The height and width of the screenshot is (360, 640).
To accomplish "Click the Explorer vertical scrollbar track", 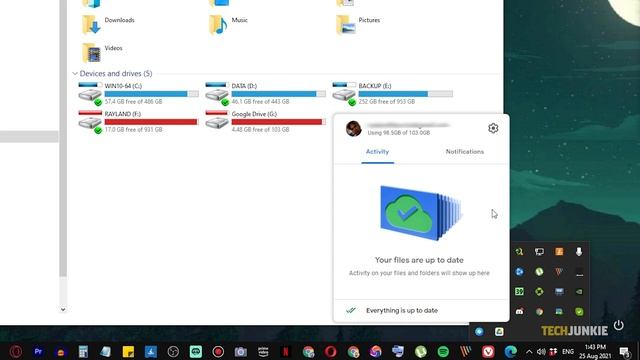I will 63,291.
